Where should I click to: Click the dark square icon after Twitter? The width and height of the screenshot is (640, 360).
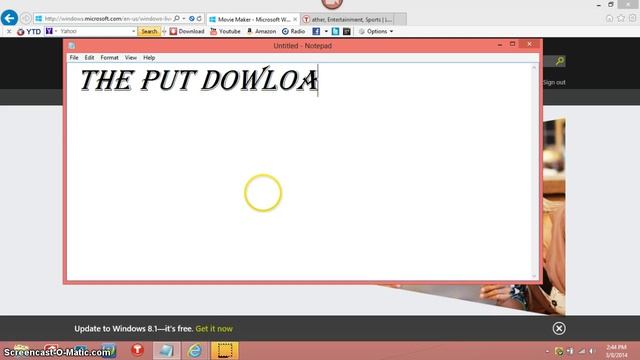[x=347, y=31]
